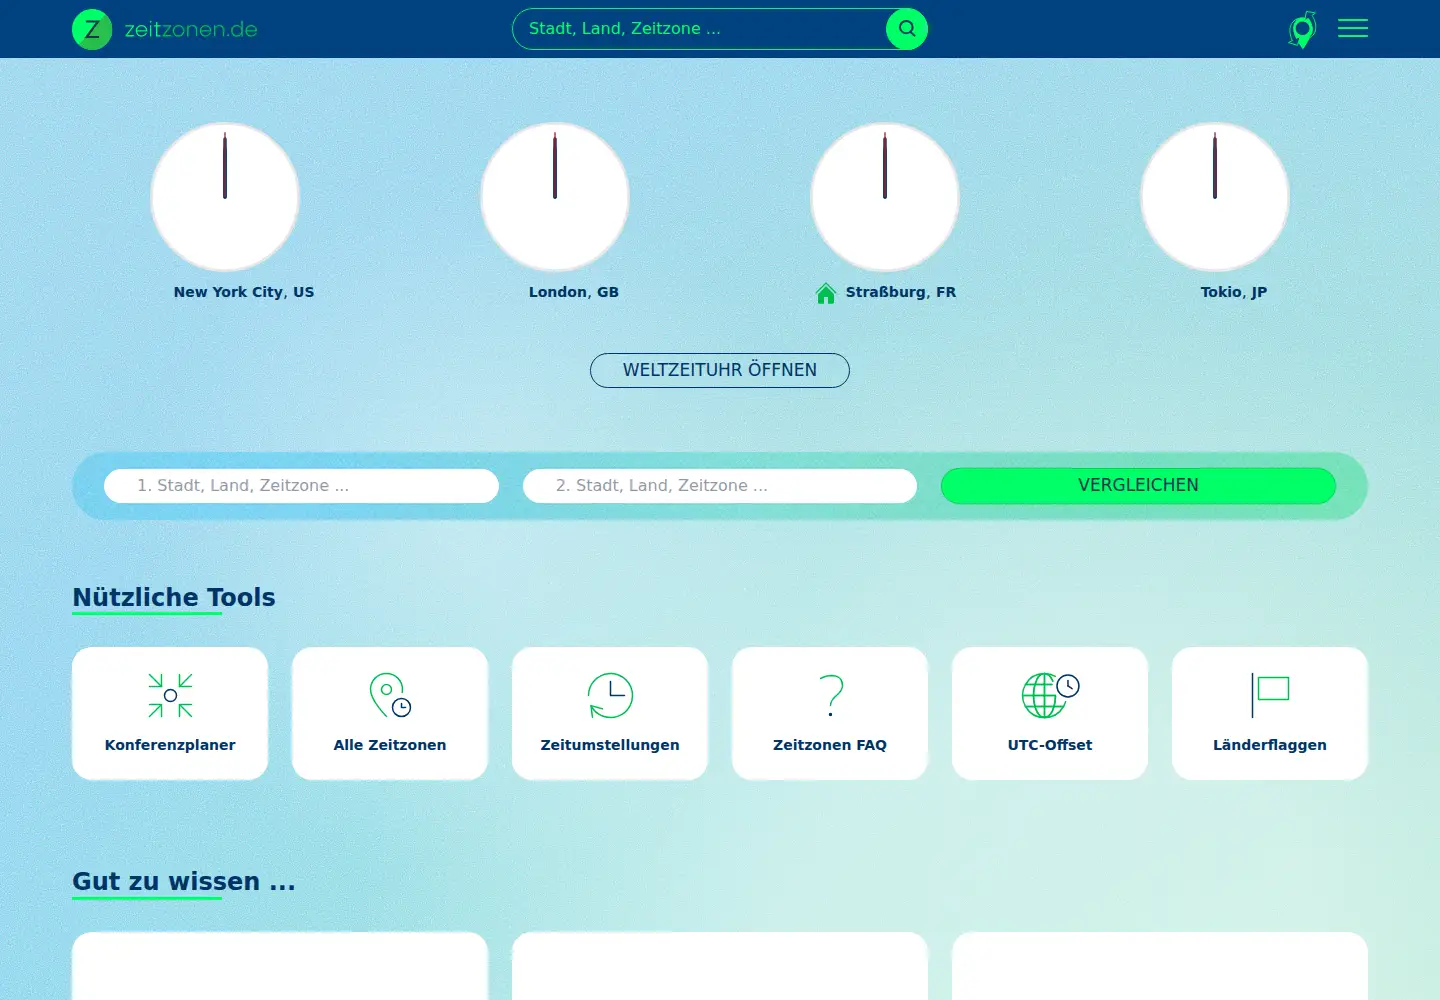Focus the first comparison city field
The width and height of the screenshot is (1440, 1000).
click(x=301, y=486)
